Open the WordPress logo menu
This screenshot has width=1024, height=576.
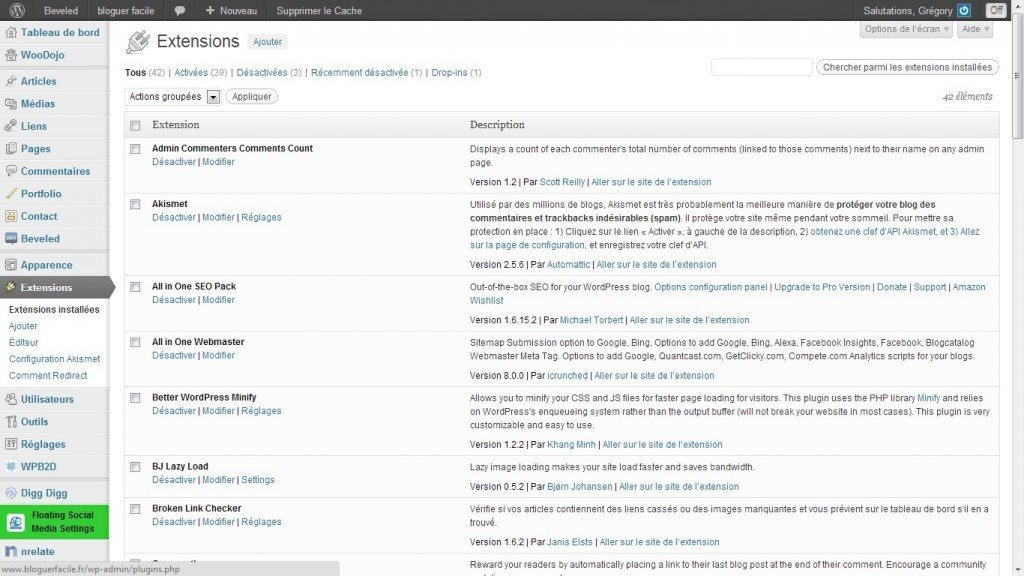(x=17, y=10)
